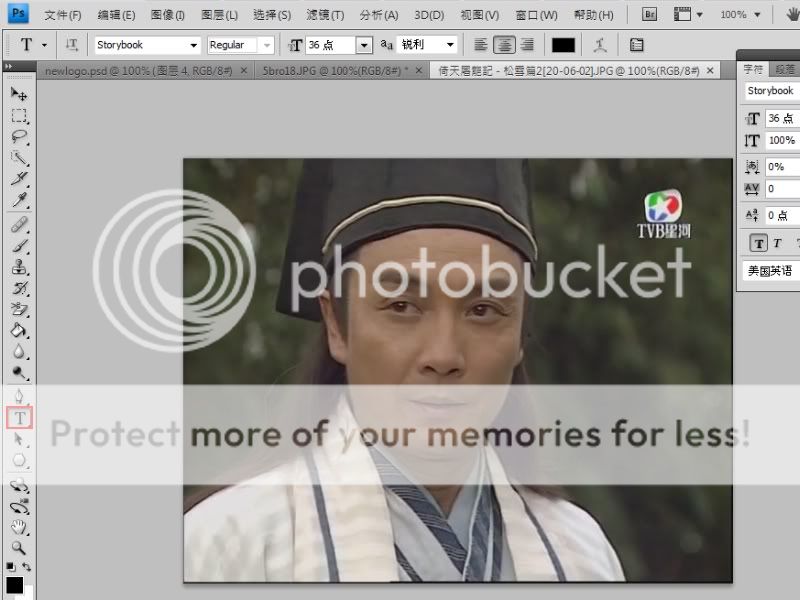Image resolution: width=800 pixels, height=600 pixels.
Task: Select the Brush tool
Action: (19, 246)
